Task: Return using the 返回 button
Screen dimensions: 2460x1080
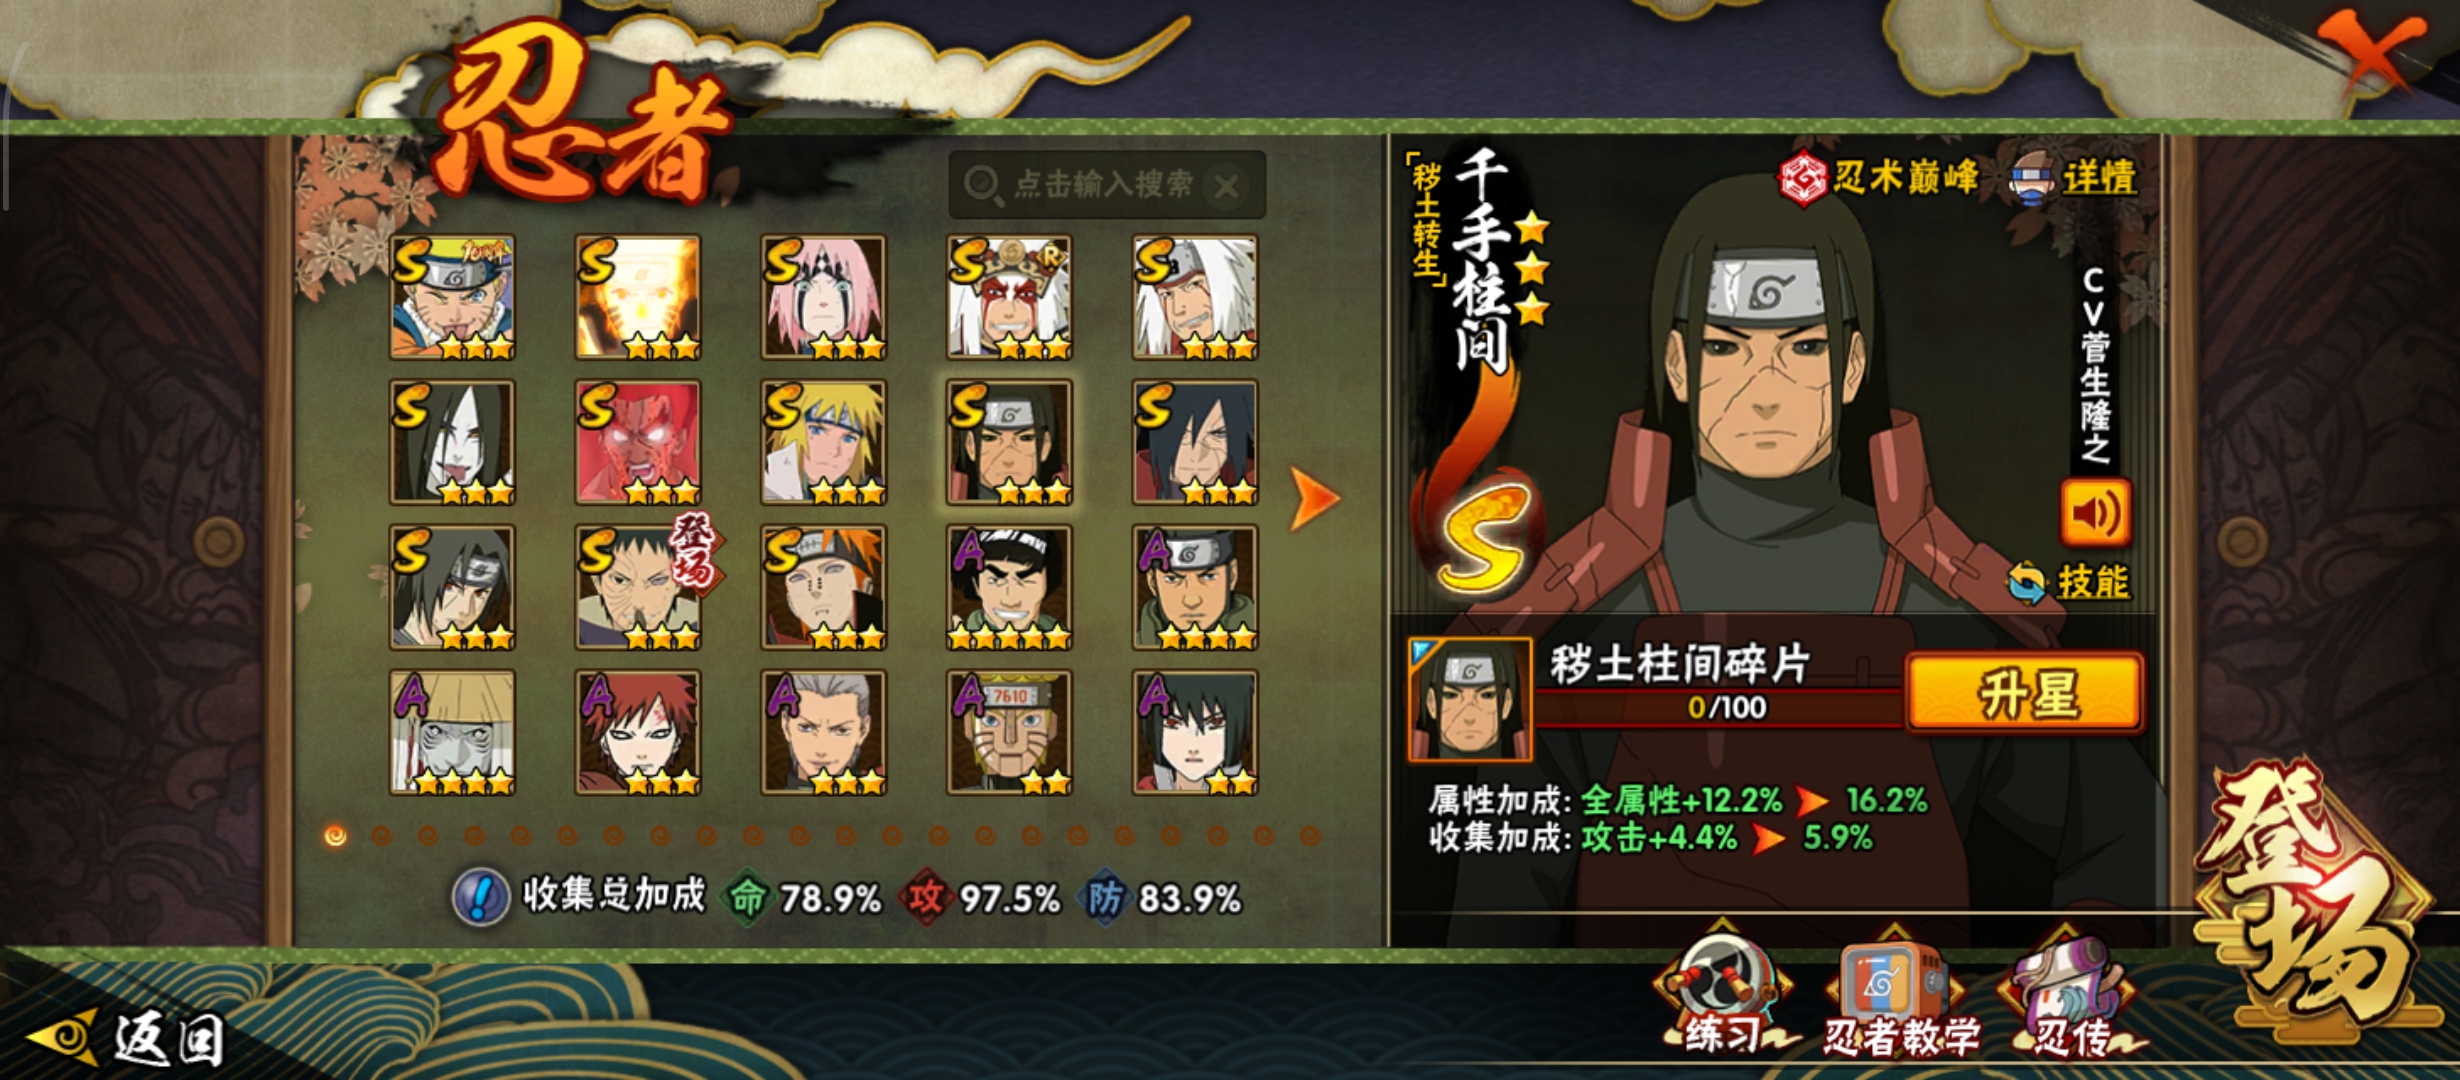Action: coord(127,1039)
